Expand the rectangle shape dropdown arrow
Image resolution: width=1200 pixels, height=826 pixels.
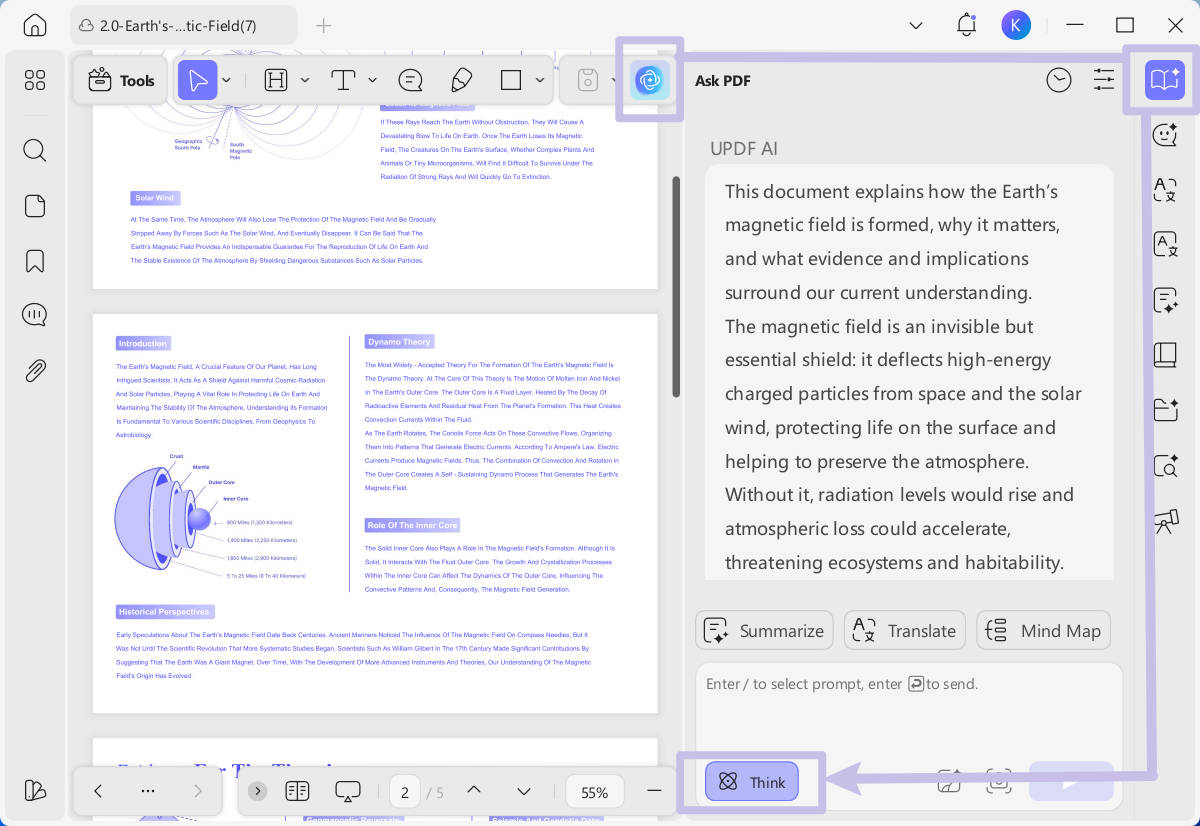tap(540, 80)
